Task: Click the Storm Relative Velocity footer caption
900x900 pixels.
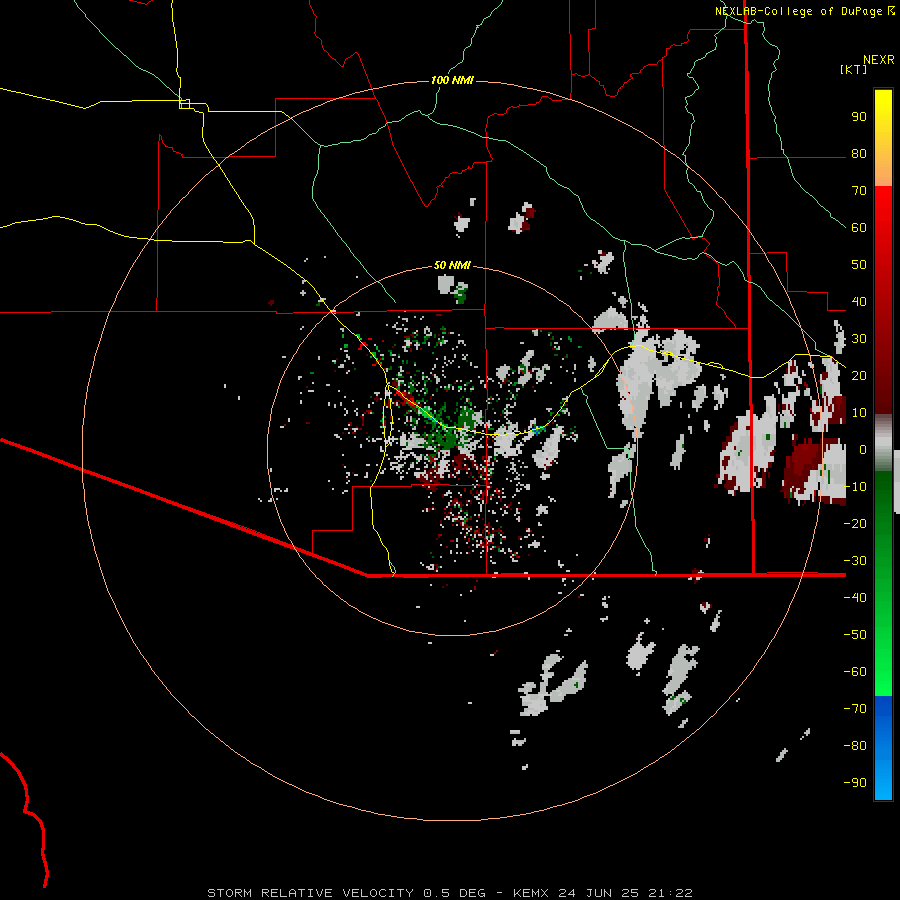Action: [450, 893]
